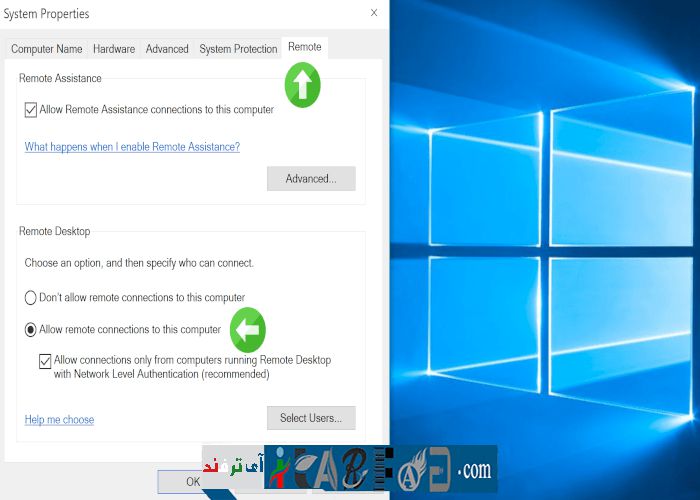Screen dimensions: 700x500
Task: Click the green up arrow icon
Action: coord(303,86)
